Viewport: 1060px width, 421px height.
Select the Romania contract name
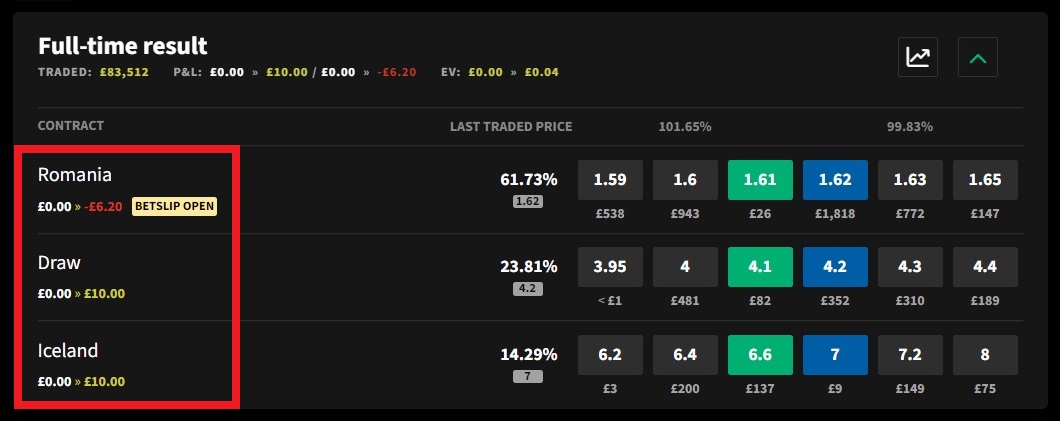[75, 175]
